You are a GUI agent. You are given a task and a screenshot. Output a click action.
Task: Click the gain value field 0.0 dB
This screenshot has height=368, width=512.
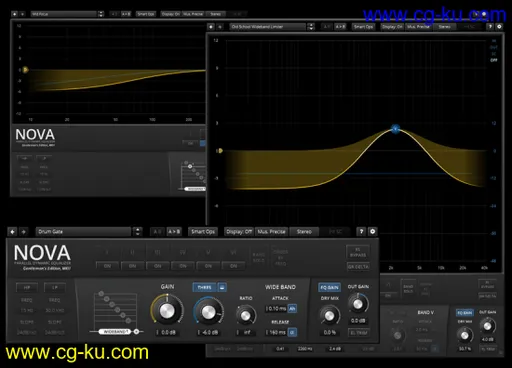(167, 332)
